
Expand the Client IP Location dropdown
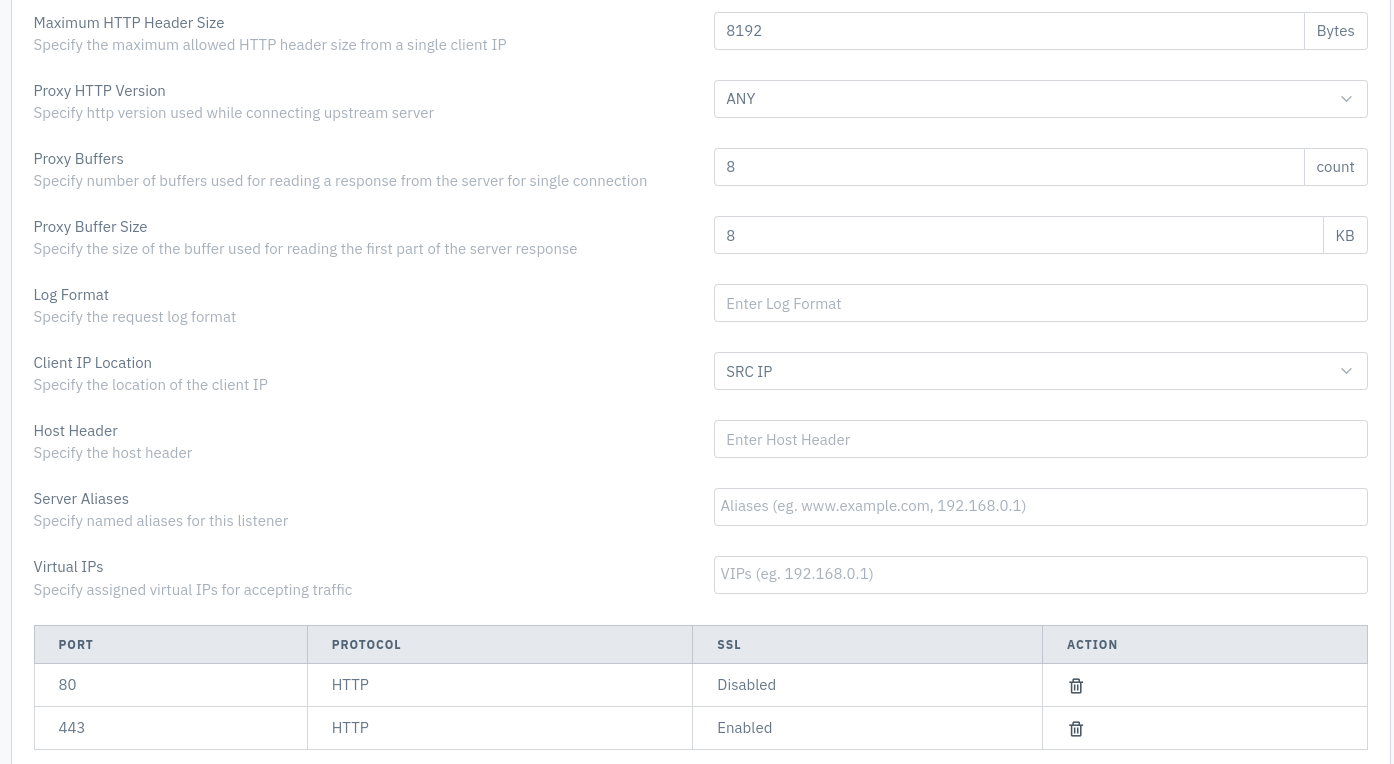(1040, 371)
